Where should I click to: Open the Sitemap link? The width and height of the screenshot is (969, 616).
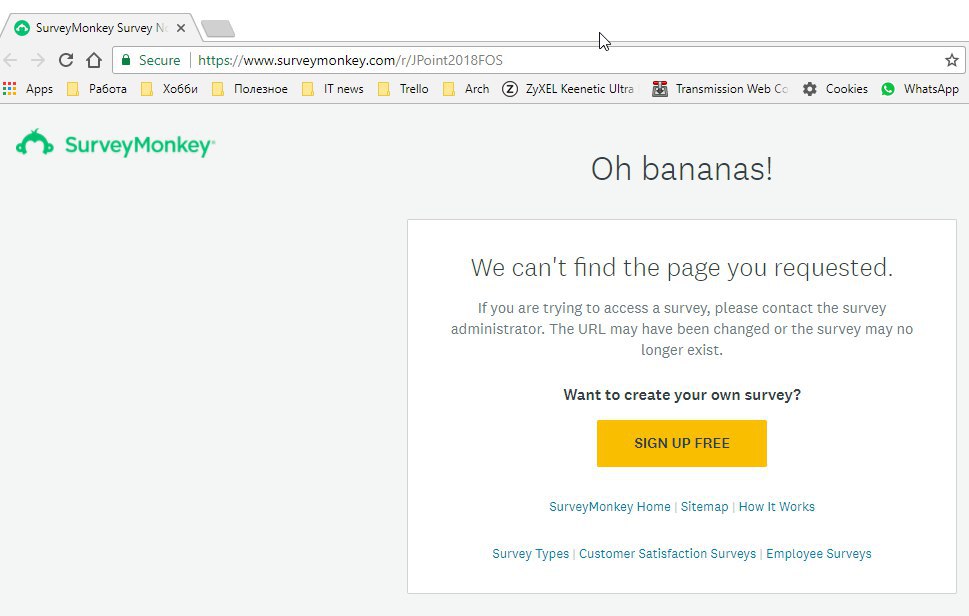[705, 507]
